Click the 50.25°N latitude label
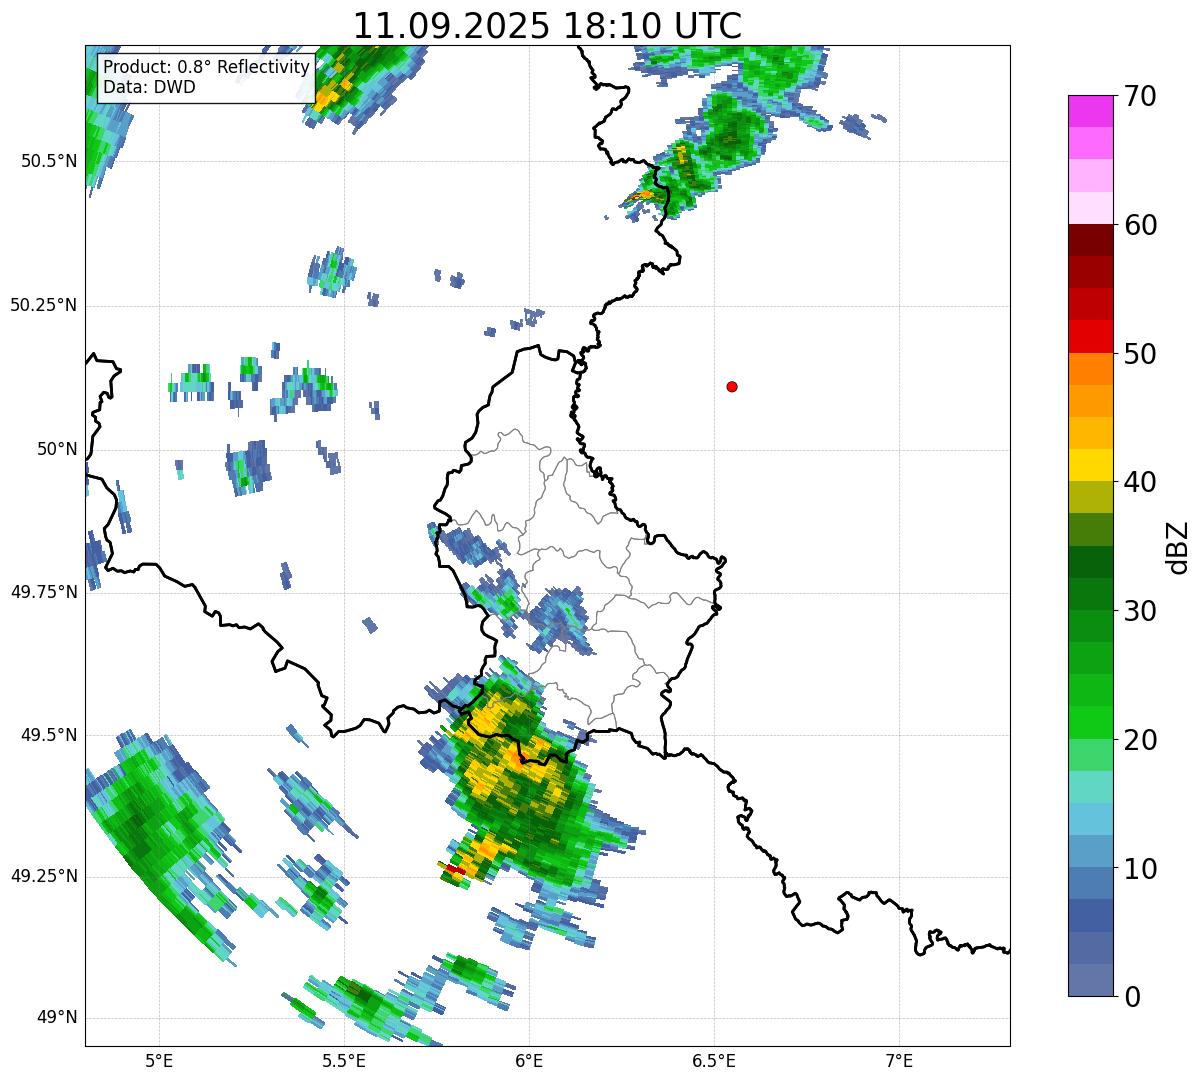 coord(43,305)
